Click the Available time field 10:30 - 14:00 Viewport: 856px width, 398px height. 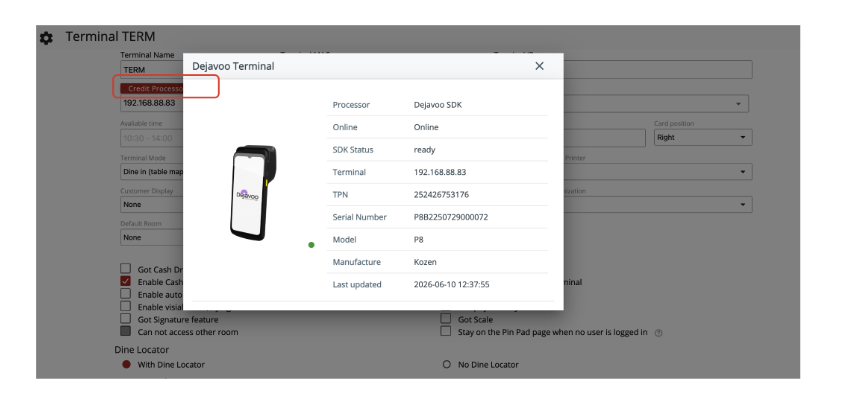pos(152,138)
